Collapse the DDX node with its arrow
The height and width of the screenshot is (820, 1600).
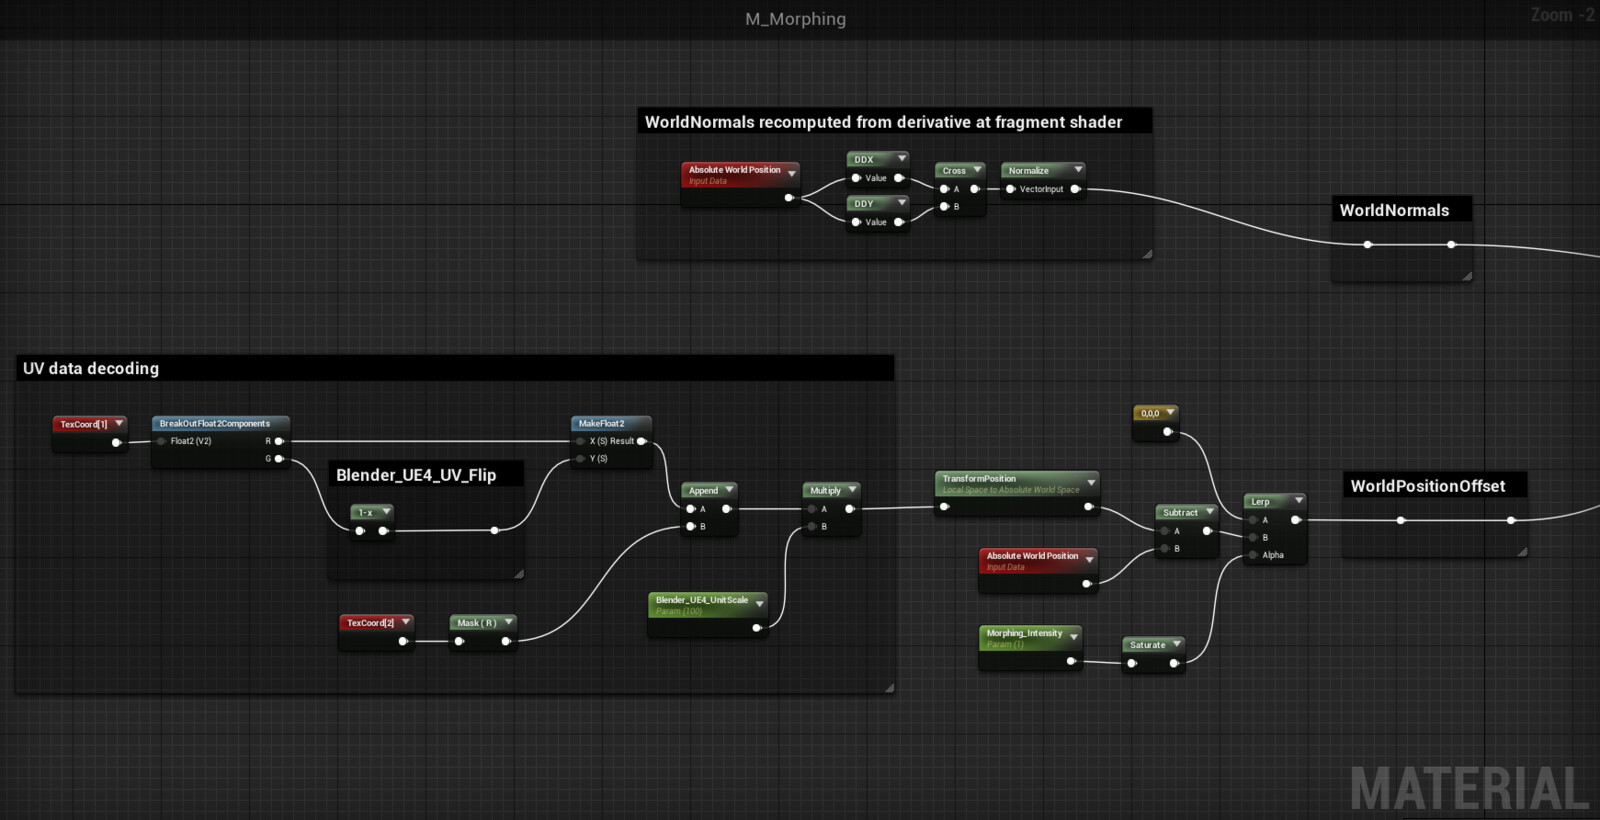tap(901, 158)
